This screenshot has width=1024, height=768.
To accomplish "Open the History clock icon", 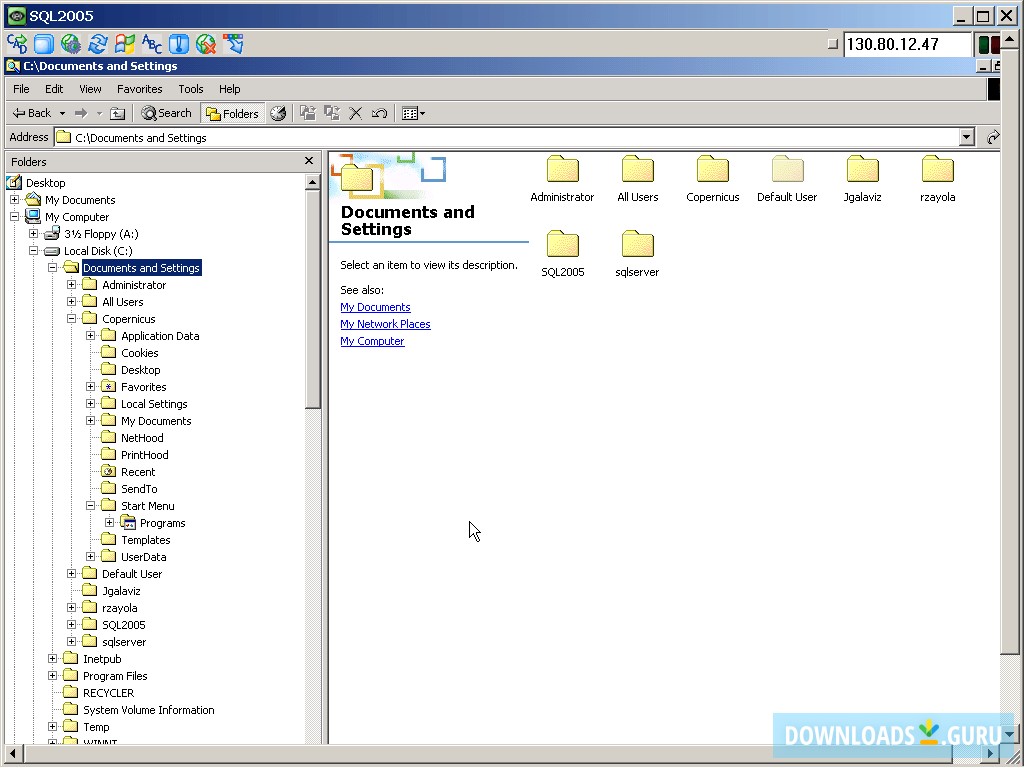I will coord(278,114).
